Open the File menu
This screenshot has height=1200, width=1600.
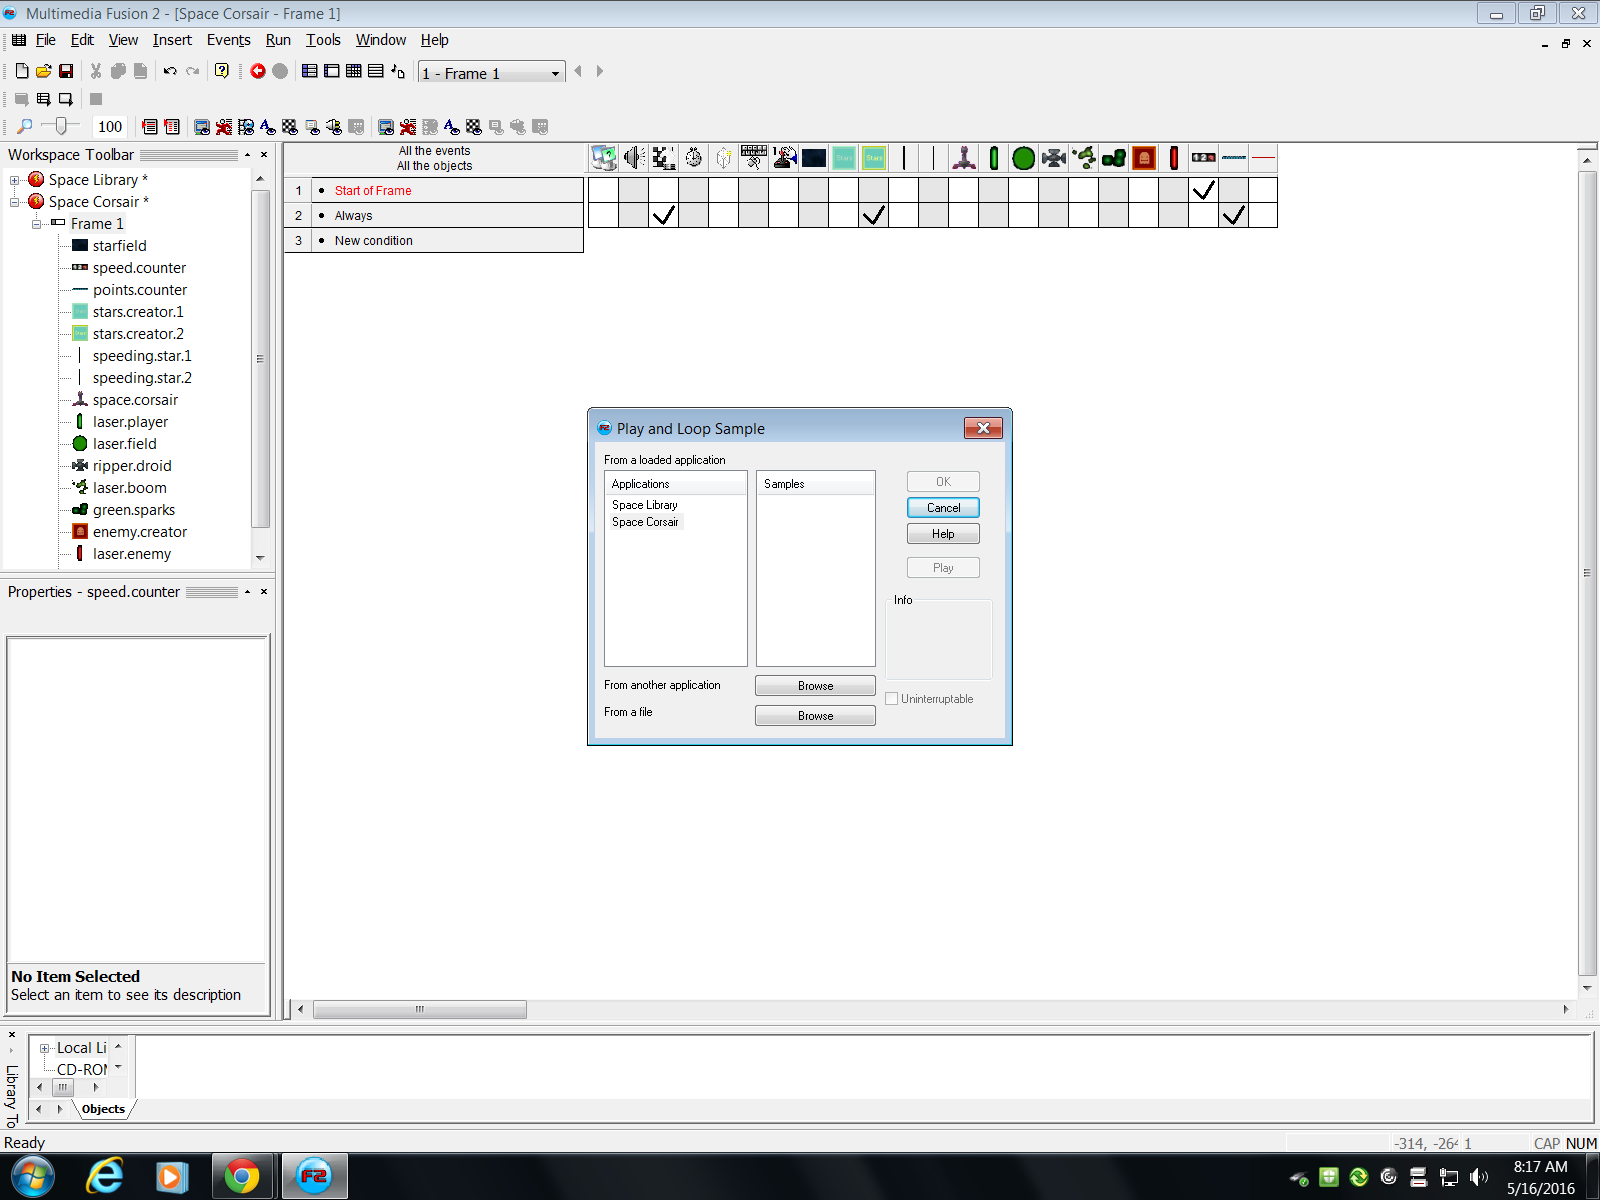tap(46, 40)
